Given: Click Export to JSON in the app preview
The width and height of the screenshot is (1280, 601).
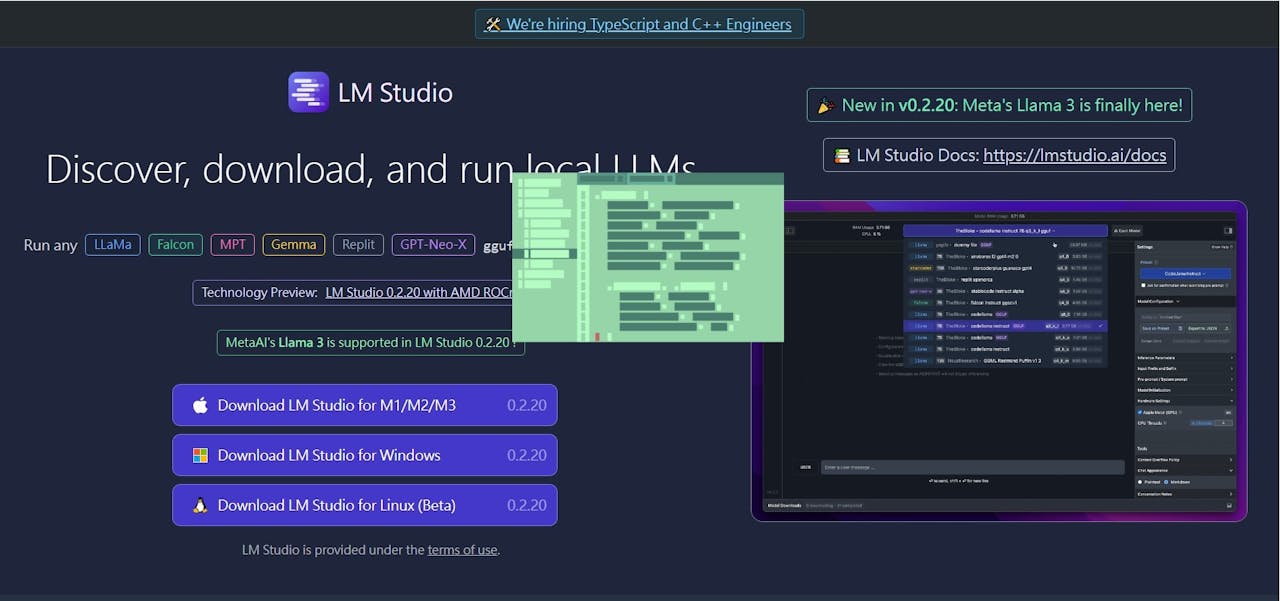Looking at the screenshot, I should point(1208,328).
